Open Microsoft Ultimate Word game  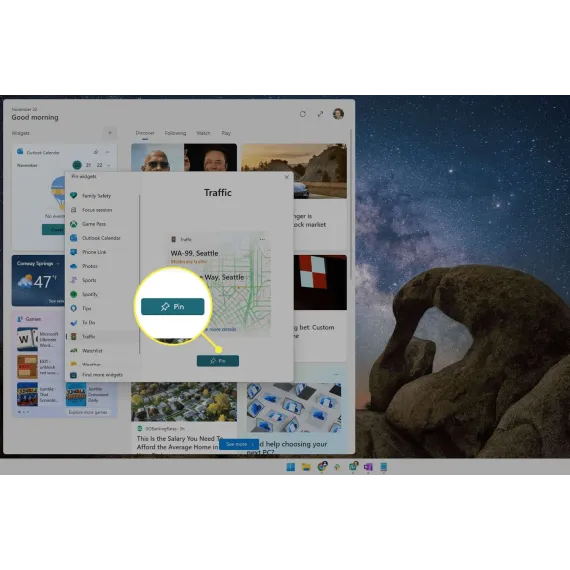38,339
